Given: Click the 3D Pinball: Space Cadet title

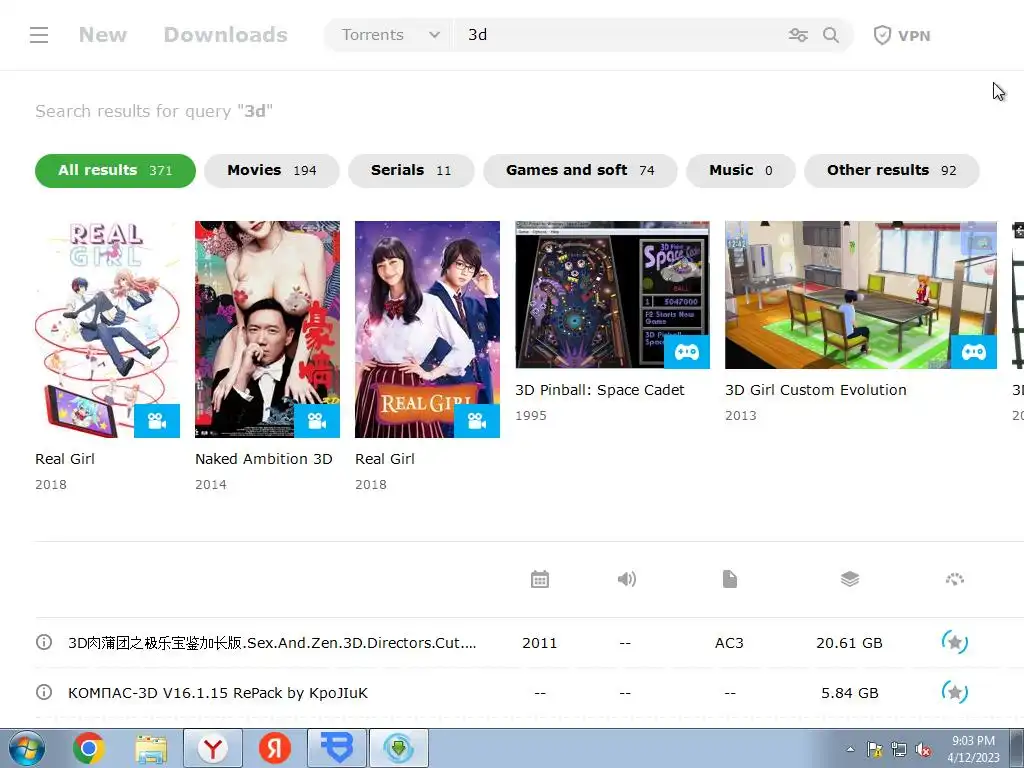Looking at the screenshot, I should click(600, 390).
